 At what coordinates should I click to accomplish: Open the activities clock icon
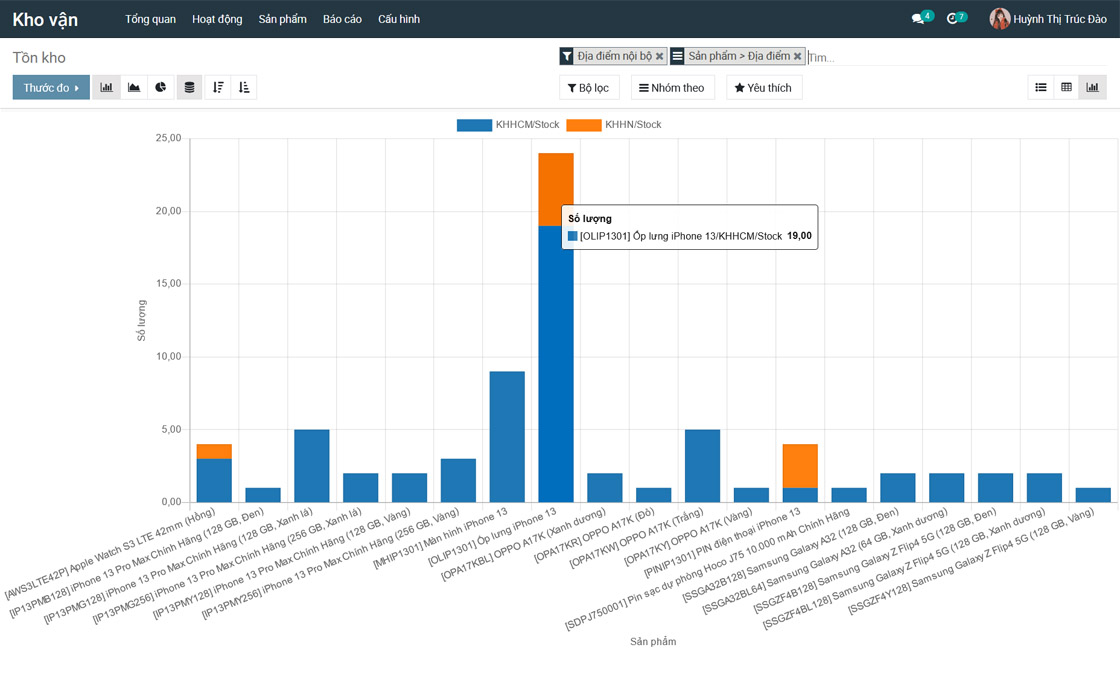pos(952,19)
